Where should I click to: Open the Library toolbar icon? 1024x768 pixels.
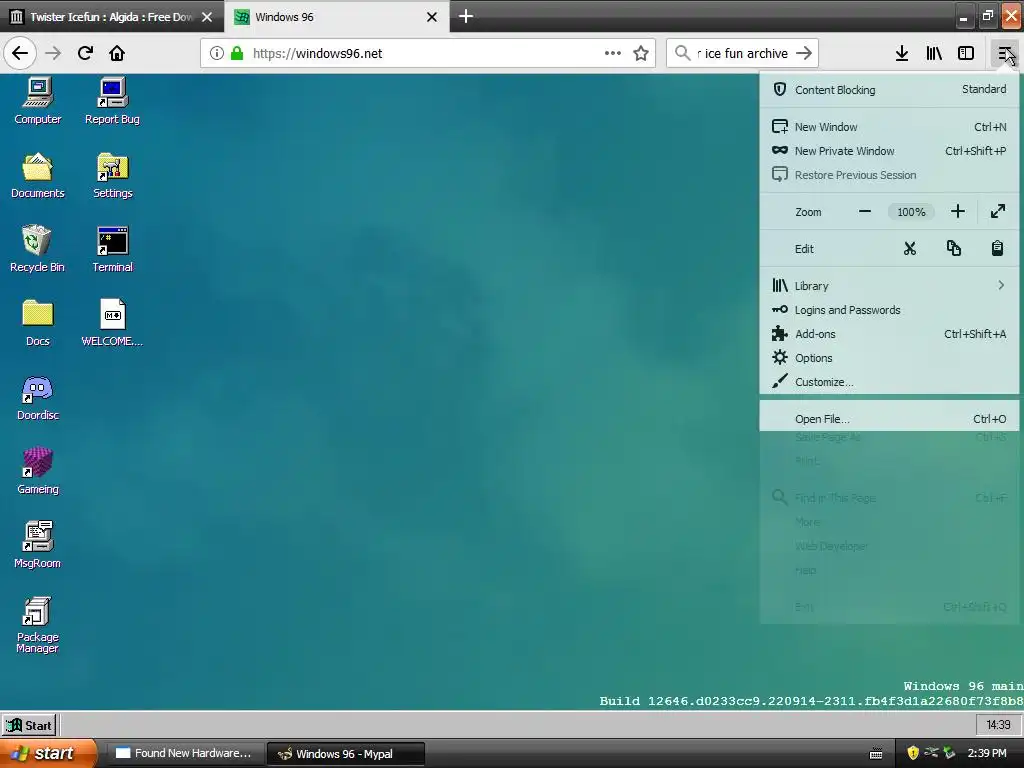click(934, 53)
